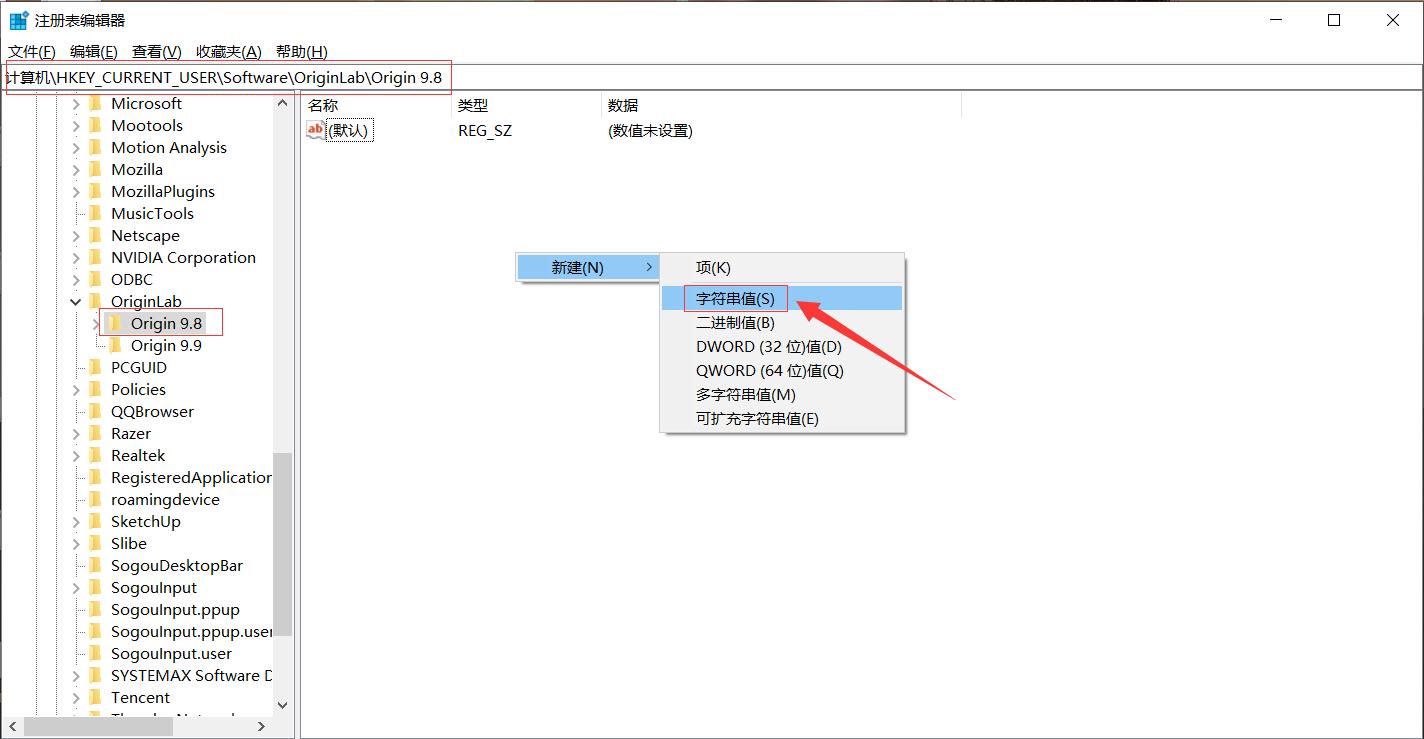Screen dimensions: 1424x739
Task: Open the 查看(V) menu
Action: tap(157, 52)
